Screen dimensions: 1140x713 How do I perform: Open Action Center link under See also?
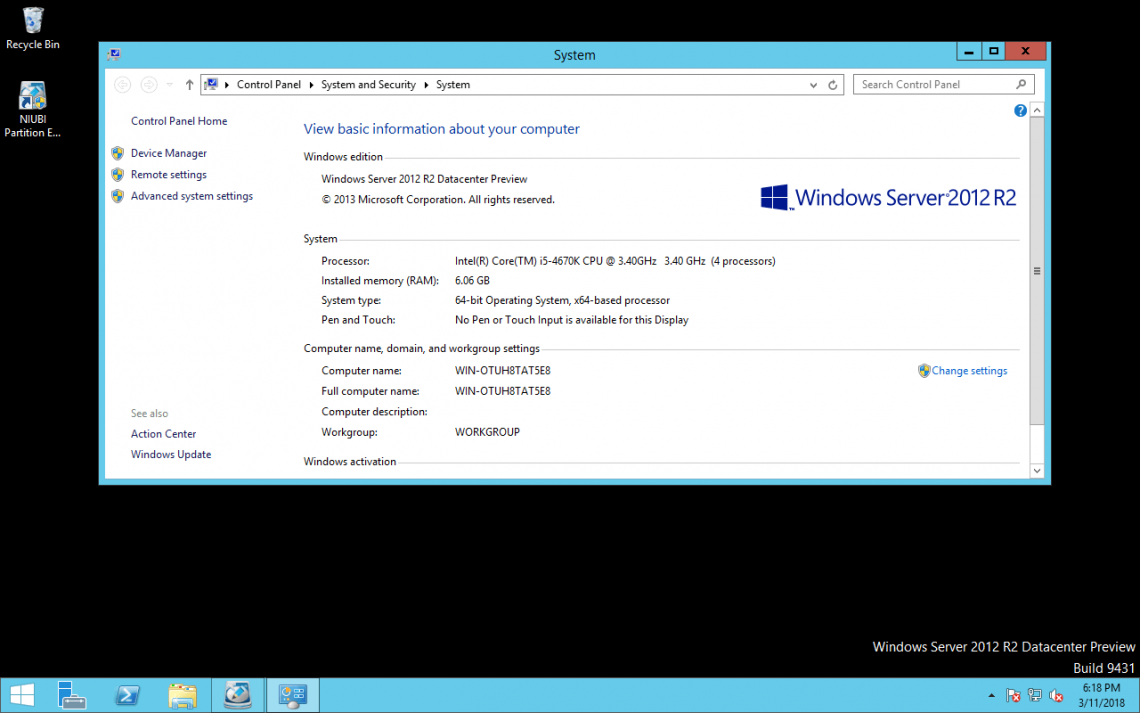tap(164, 434)
